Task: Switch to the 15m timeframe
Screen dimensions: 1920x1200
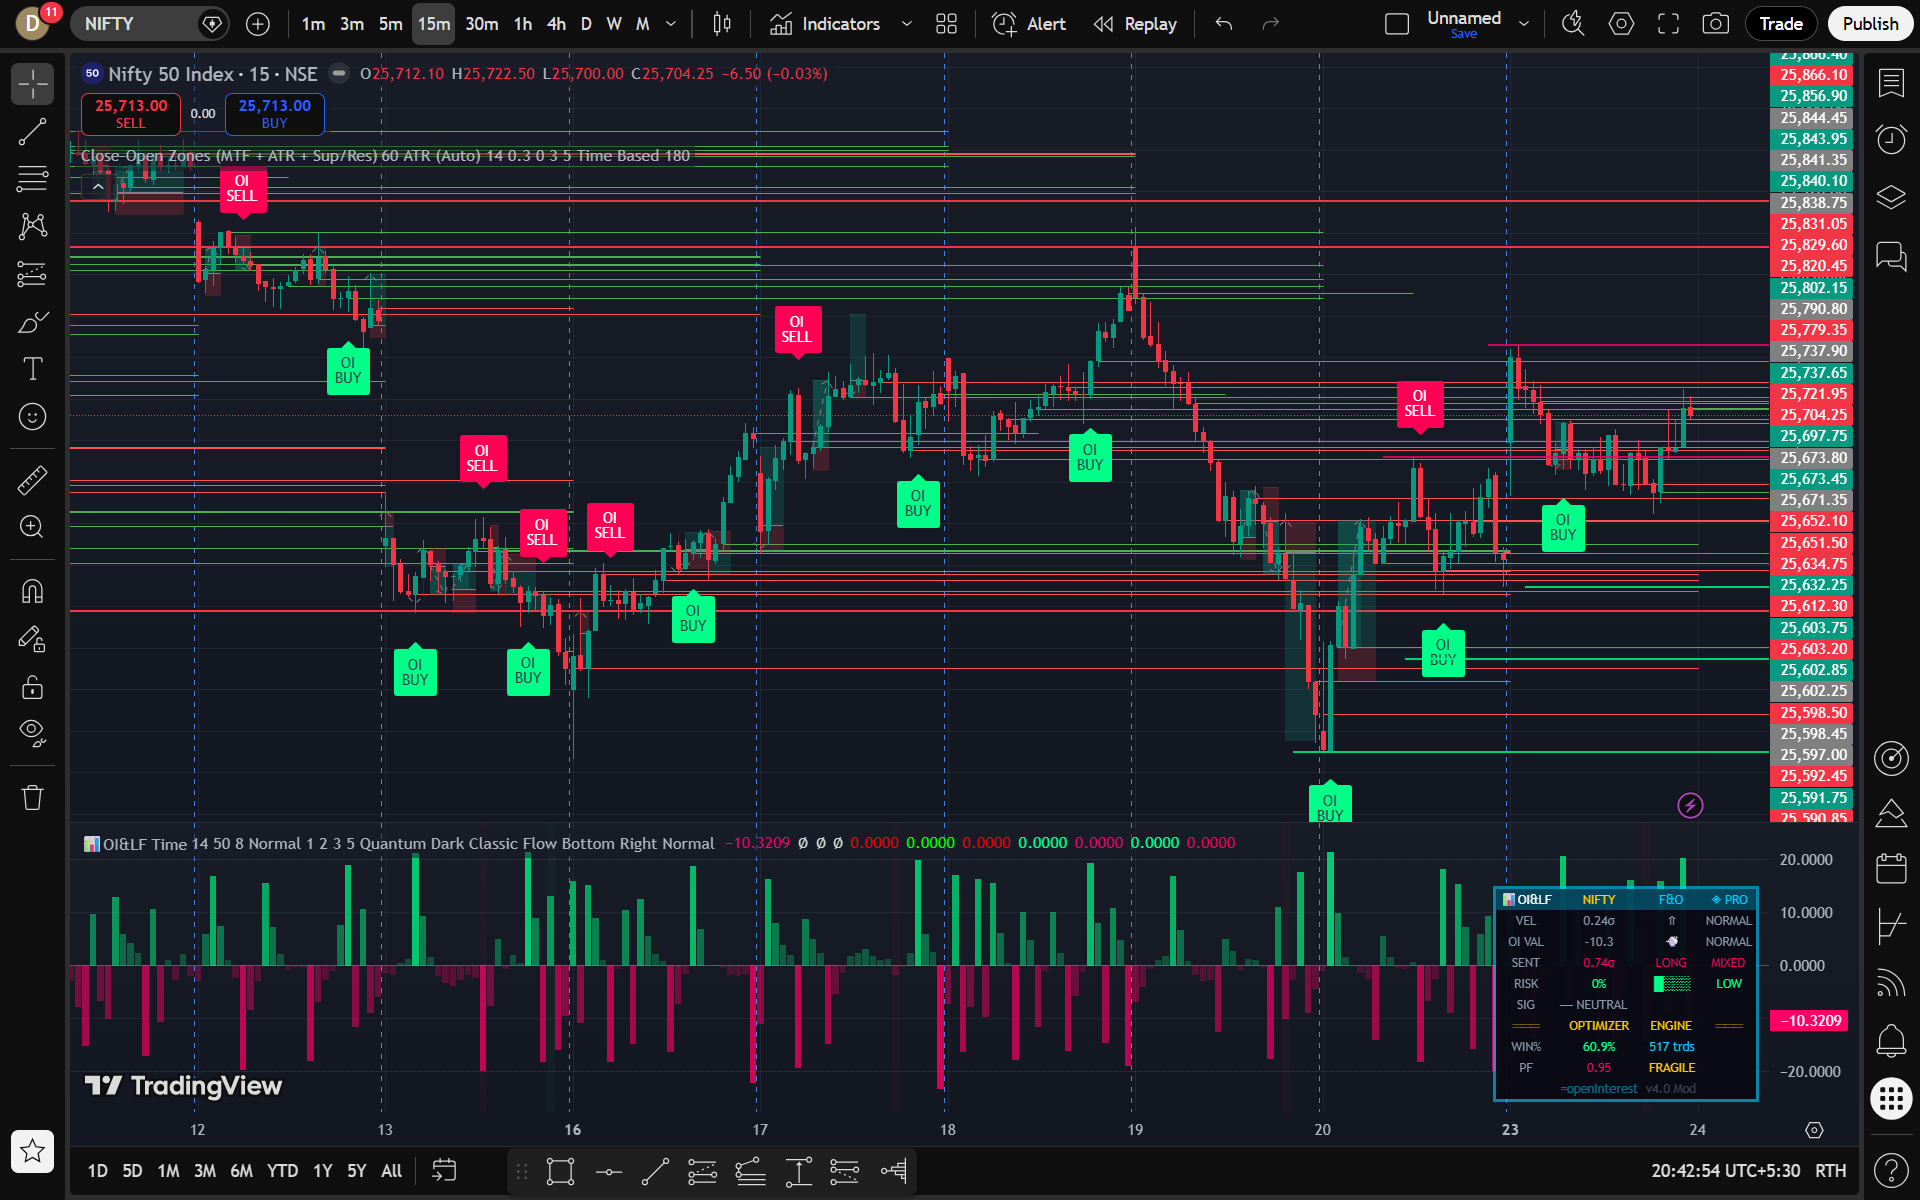Action: 433,23
